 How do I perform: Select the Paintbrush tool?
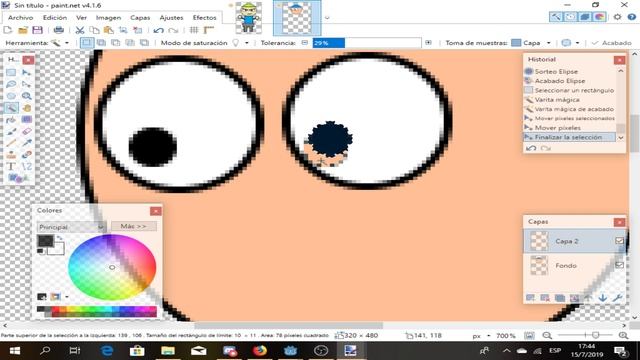(x=11, y=131)
